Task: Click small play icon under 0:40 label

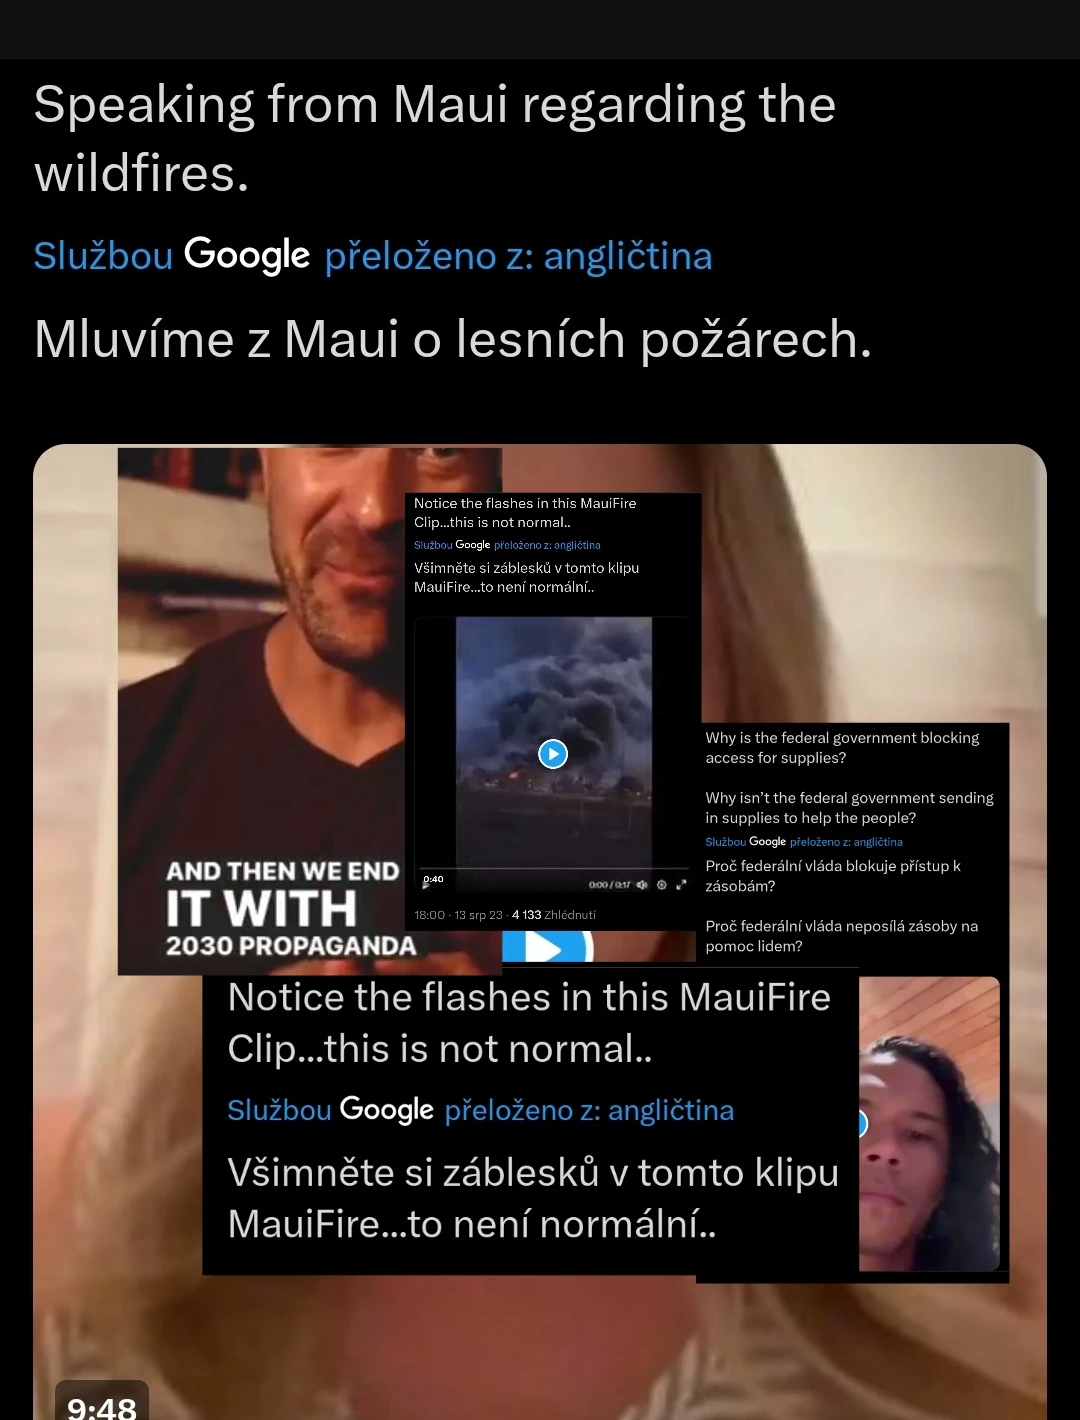Action: (427, 888)
